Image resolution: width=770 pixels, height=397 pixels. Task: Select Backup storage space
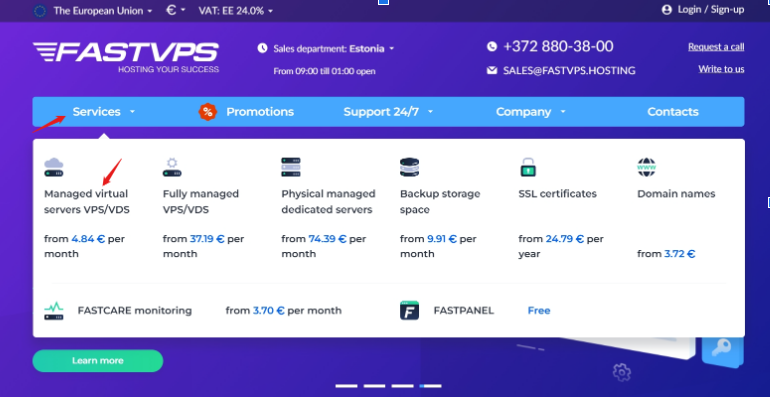(440, 201)
